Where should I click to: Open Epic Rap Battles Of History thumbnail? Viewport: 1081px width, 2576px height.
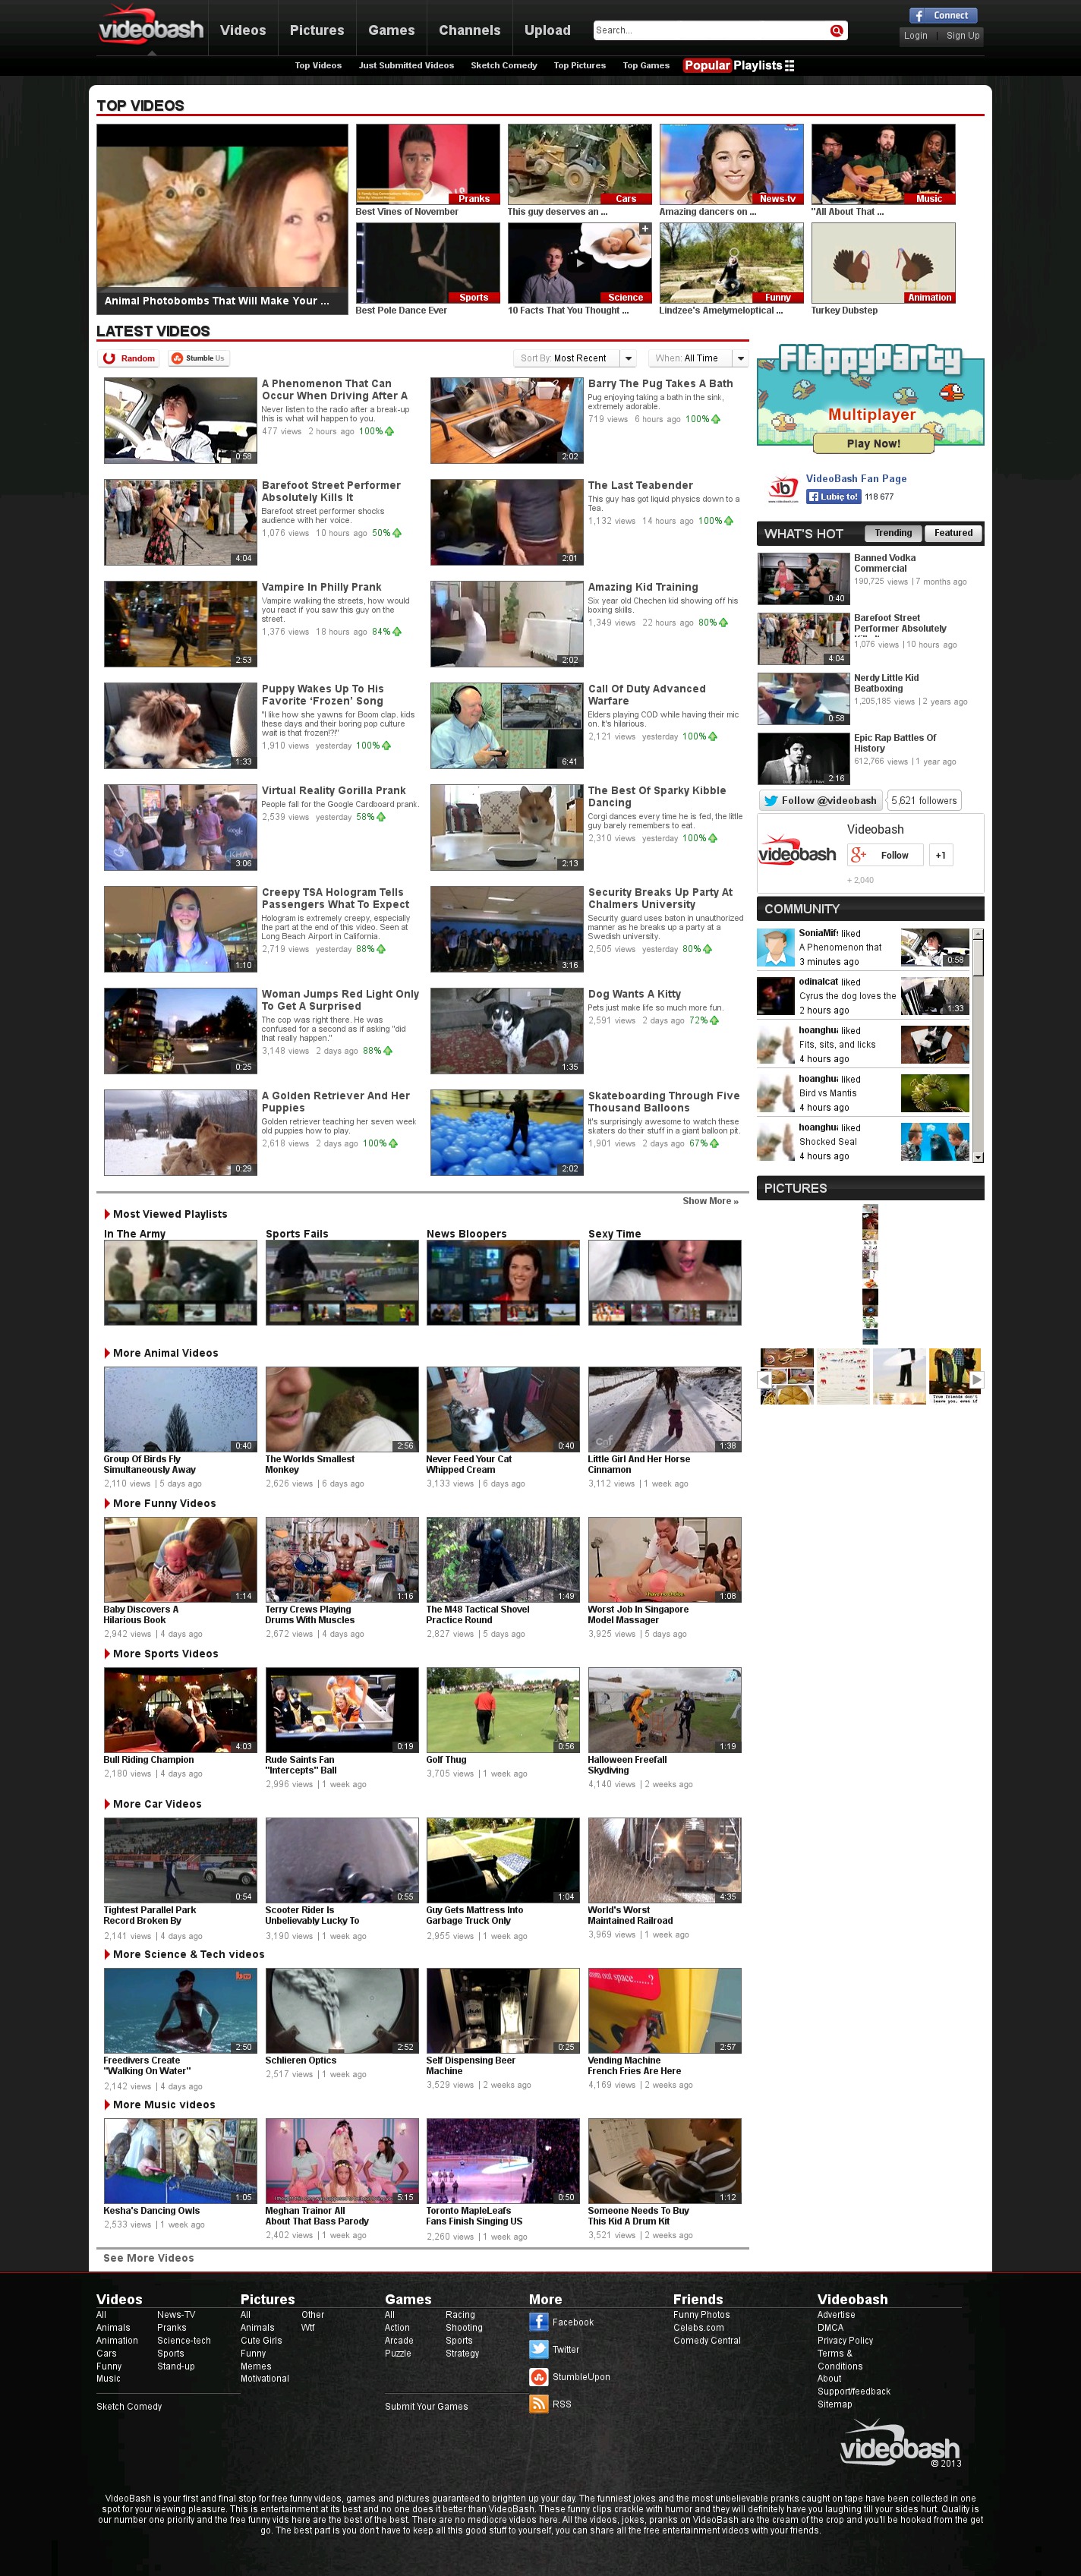pyautogui.click(x=803, y=758)
